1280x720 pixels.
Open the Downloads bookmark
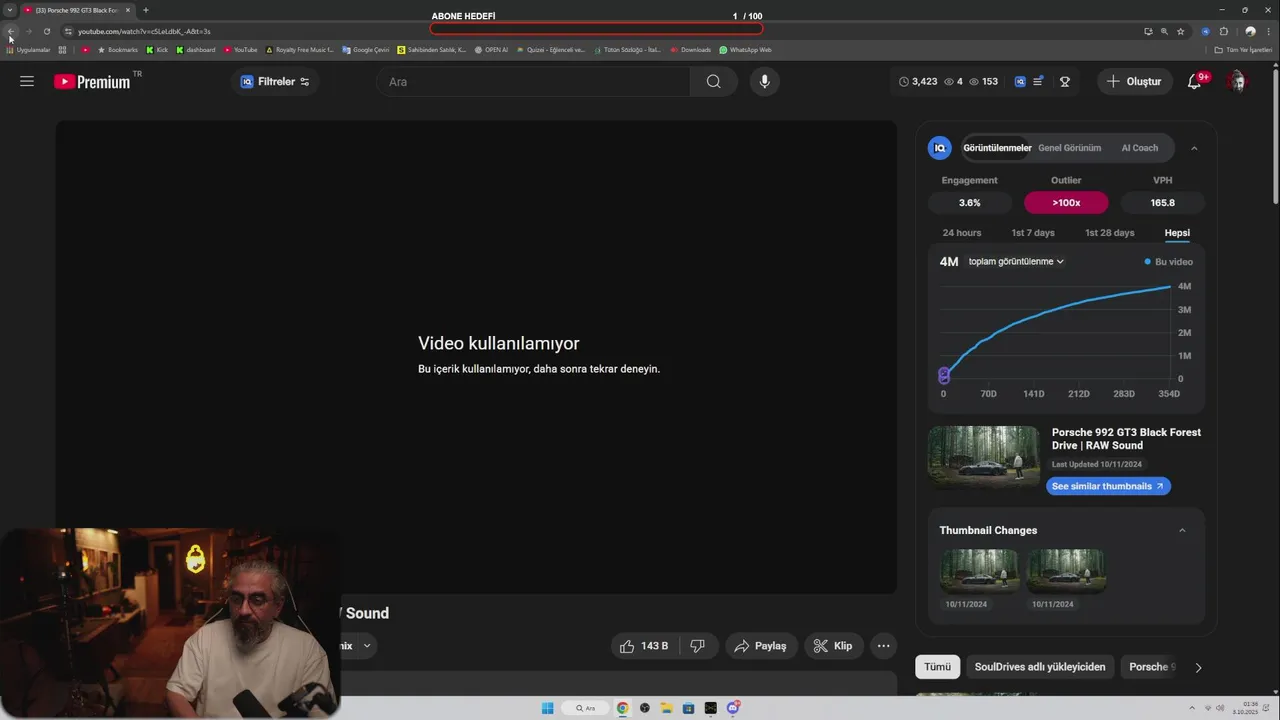(x=691, y=49)
